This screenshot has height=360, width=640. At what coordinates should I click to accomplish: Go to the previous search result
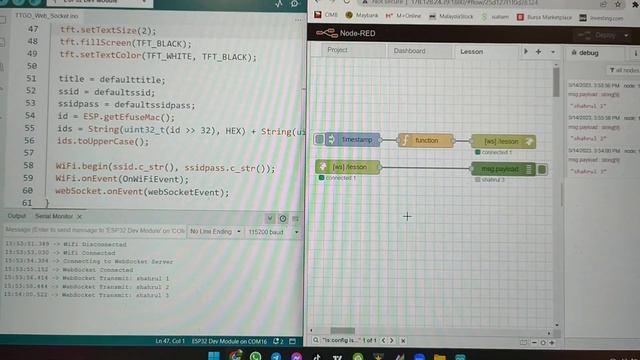(x=383, y=340)
